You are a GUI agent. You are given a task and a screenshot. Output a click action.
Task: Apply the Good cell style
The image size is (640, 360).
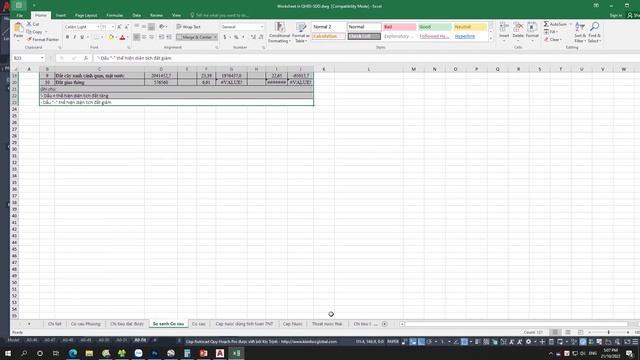coord(435,27)
